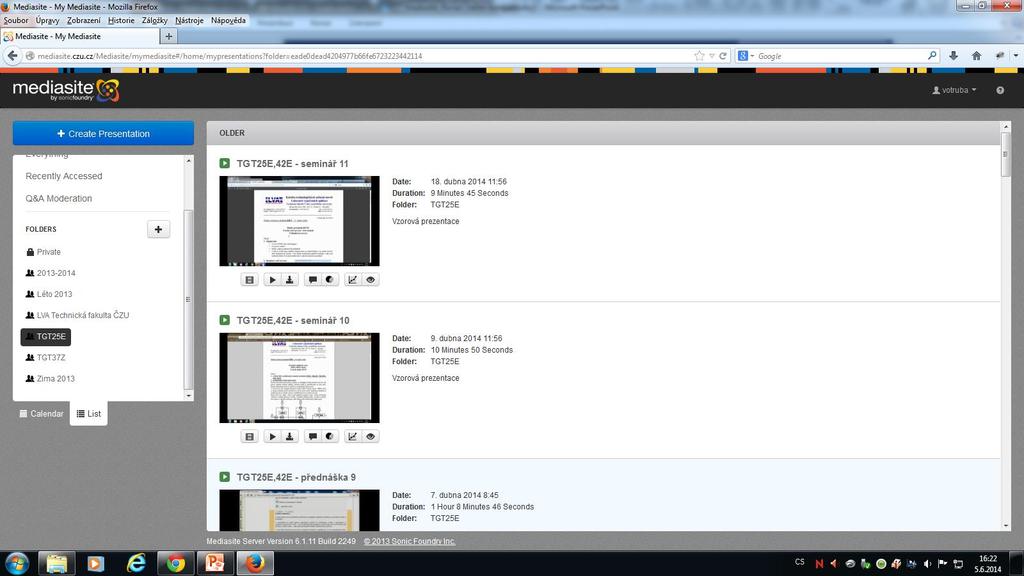The height and width of the screenshot is (576, 1024).
Task: Select the Private folder
Action: click(44, 251)
